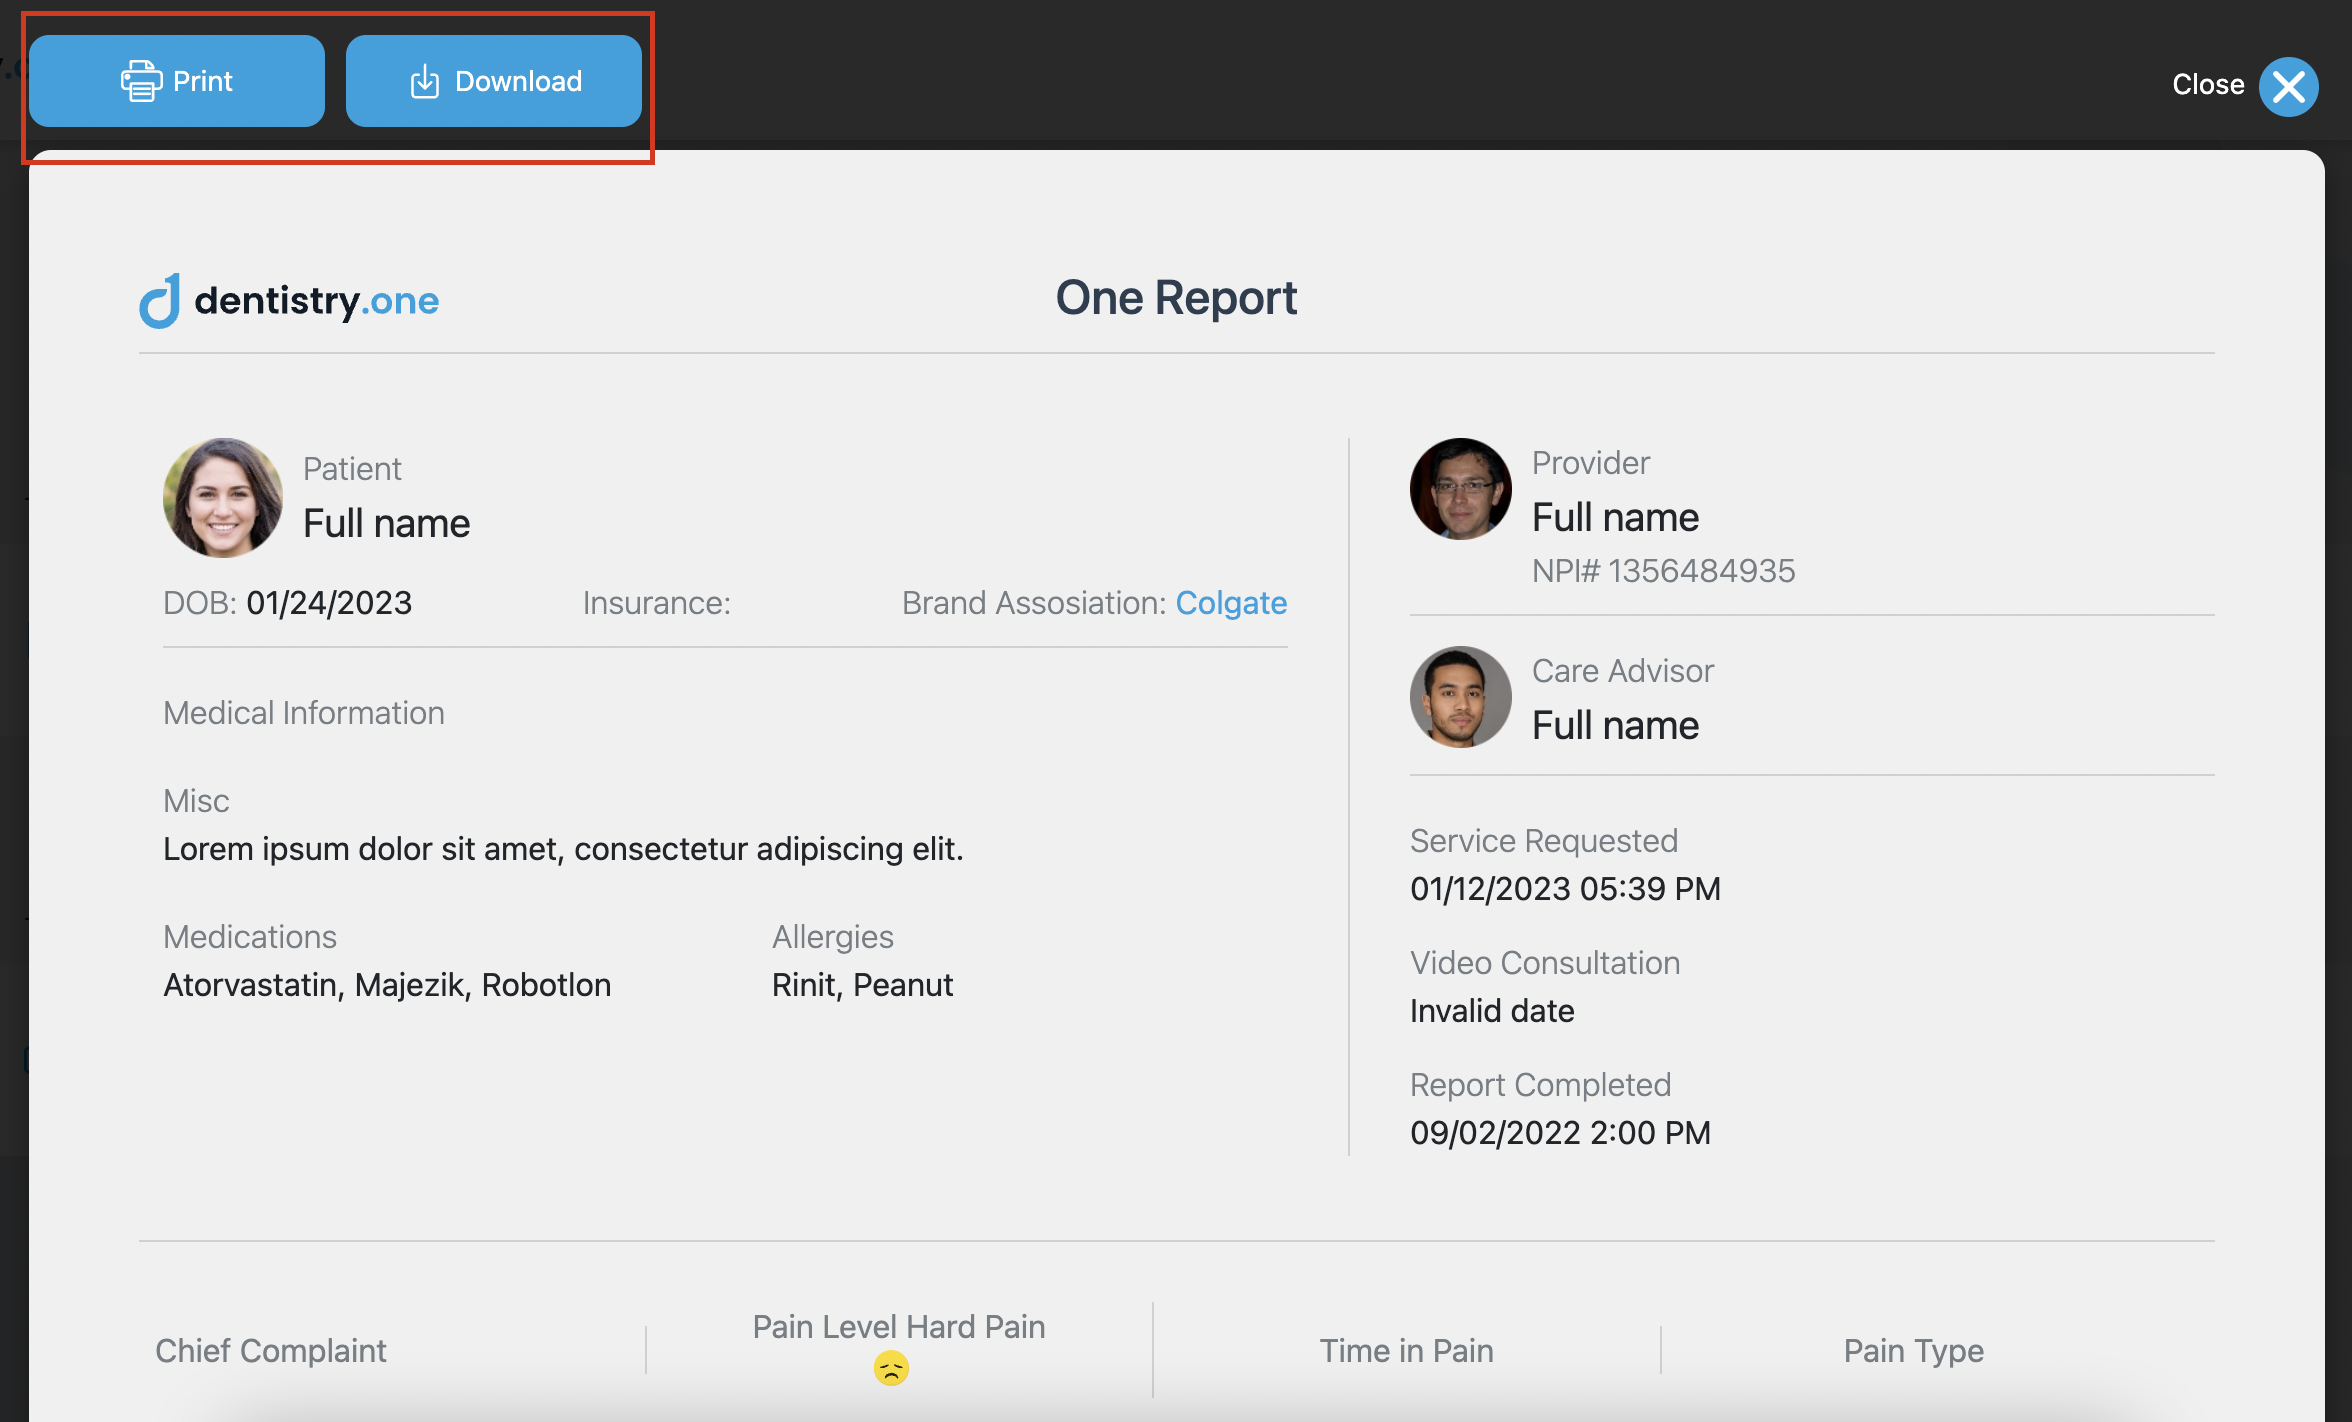Image resolution: width=2352 pixels, height=1422 pixels.
Task: Select the NPI# 1356484935 number
Action: tap(1663, 570)
